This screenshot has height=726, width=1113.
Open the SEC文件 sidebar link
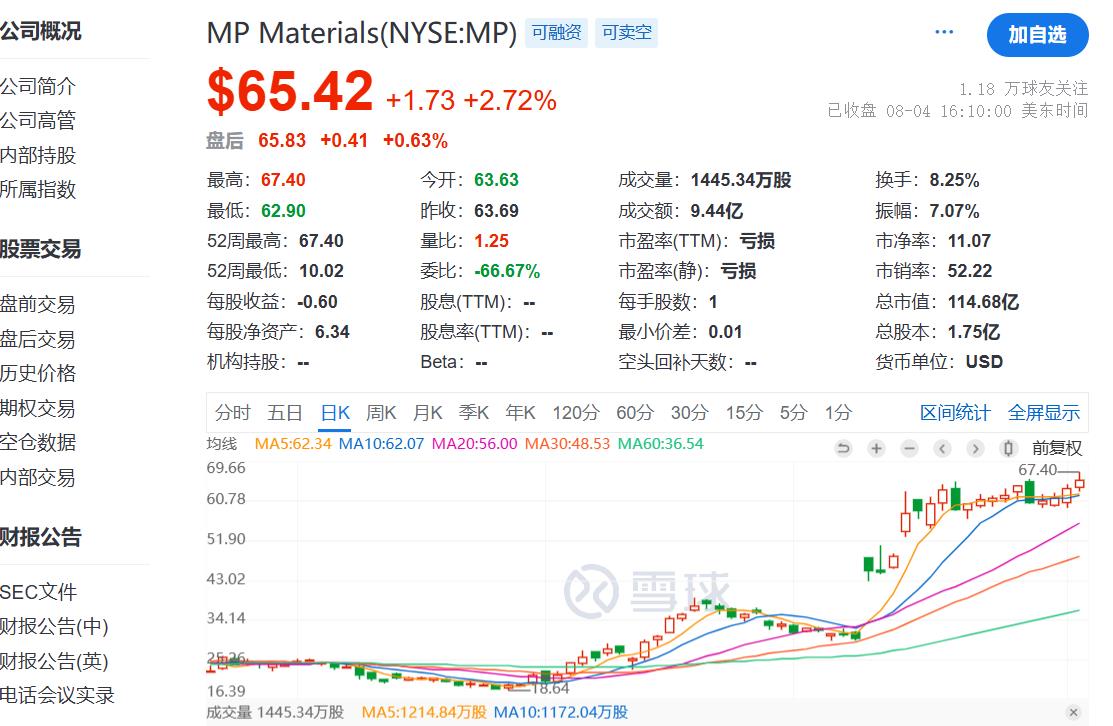tap(38, 592)
